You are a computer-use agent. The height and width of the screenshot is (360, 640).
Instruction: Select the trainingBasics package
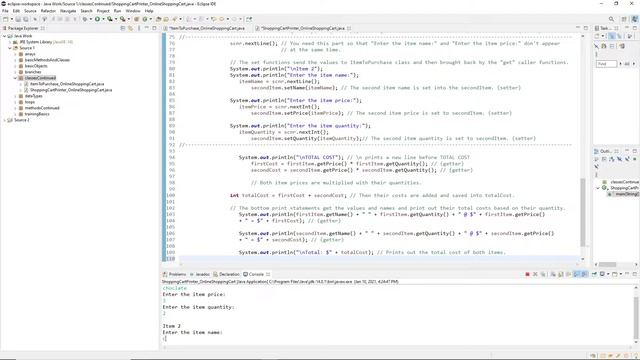click(x=37, y=114)
